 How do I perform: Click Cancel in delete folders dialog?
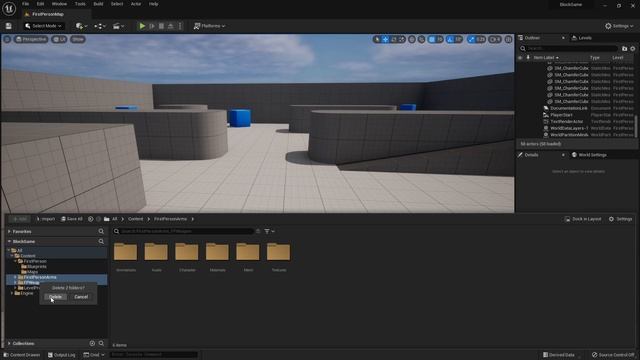(x=81, y=297)
